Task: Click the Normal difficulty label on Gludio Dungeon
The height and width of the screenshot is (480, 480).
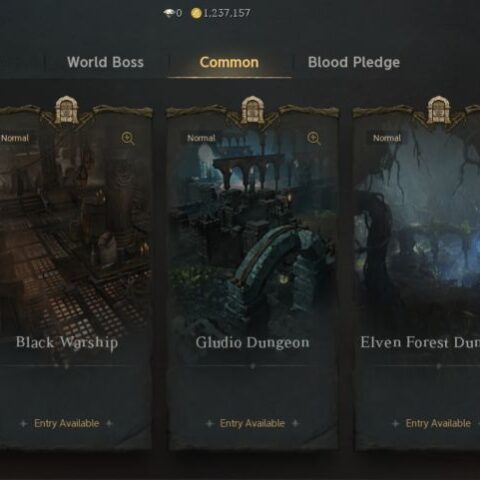Action: (x=201, y=138)
